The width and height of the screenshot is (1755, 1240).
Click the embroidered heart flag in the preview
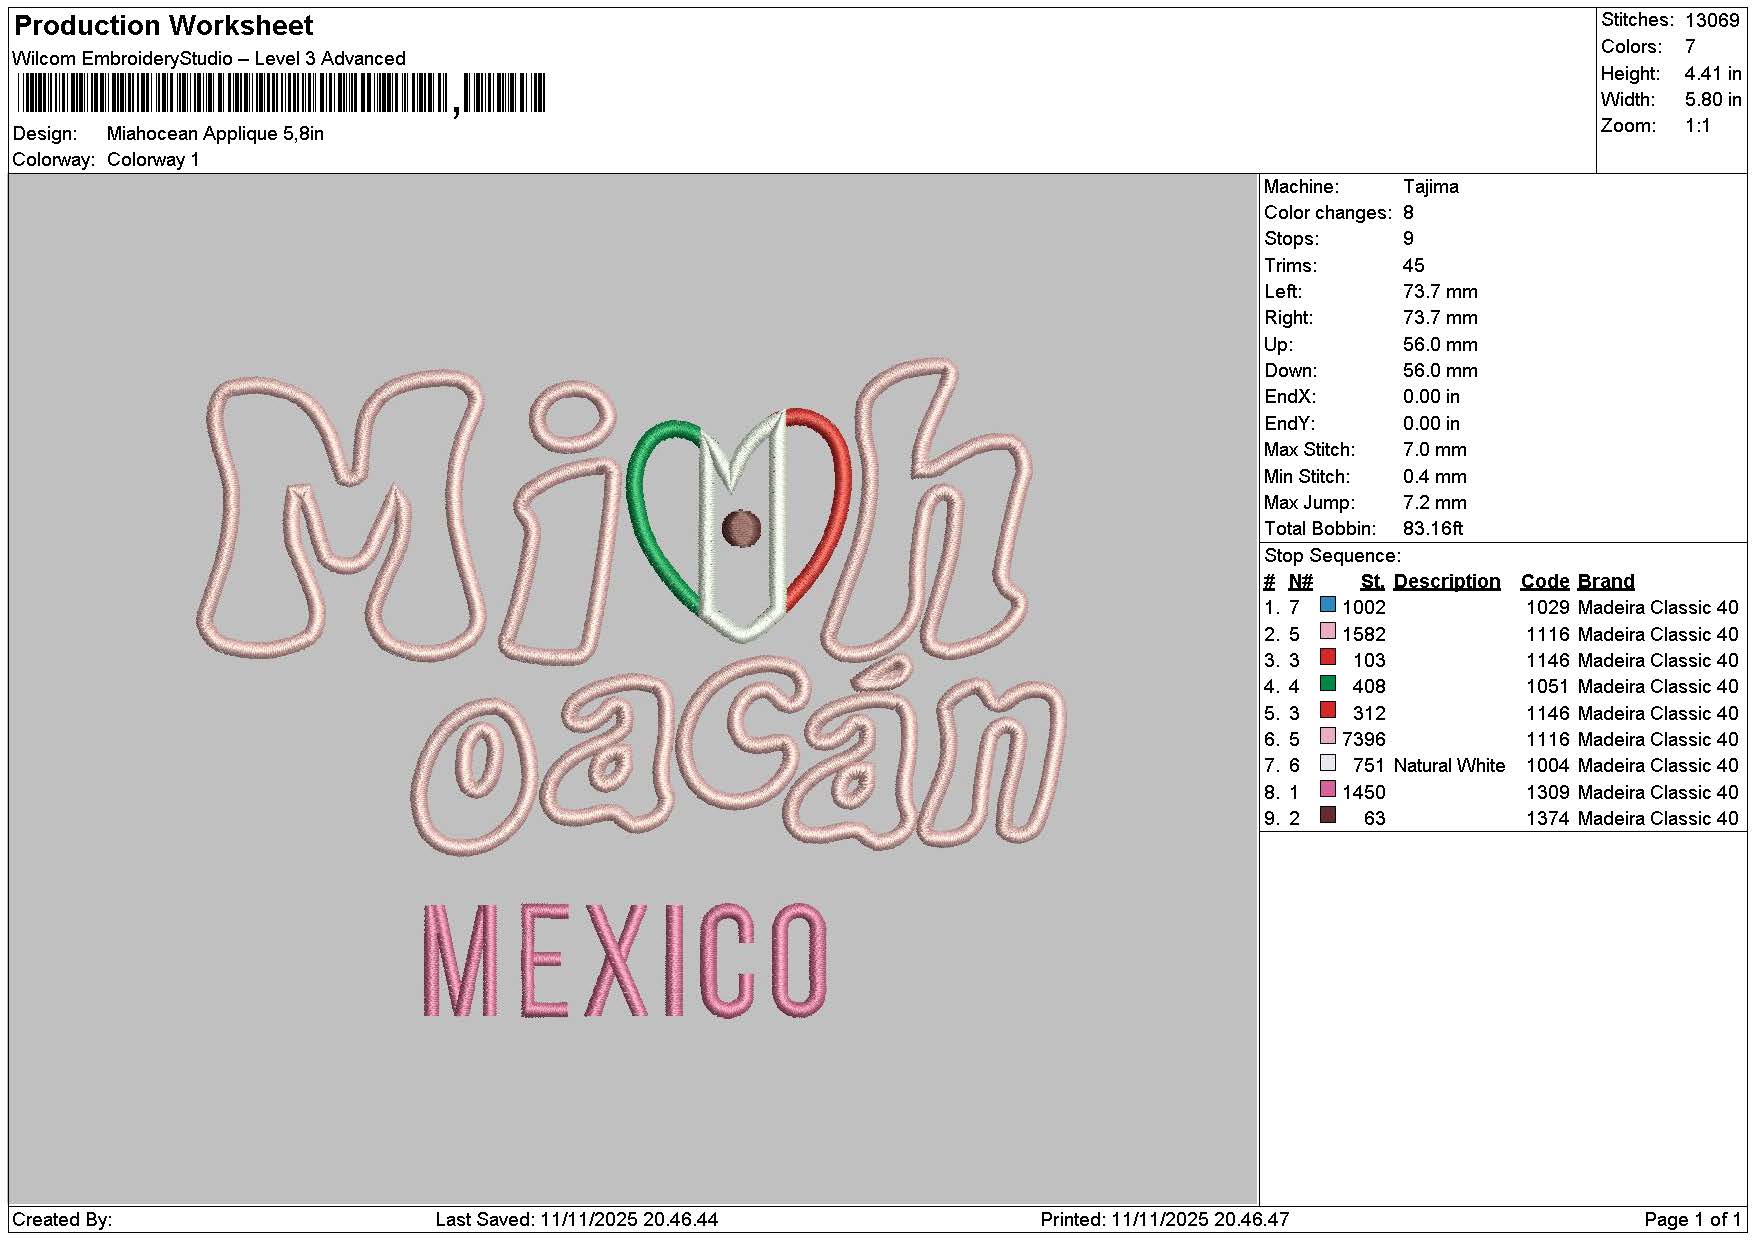click(740, 524)
